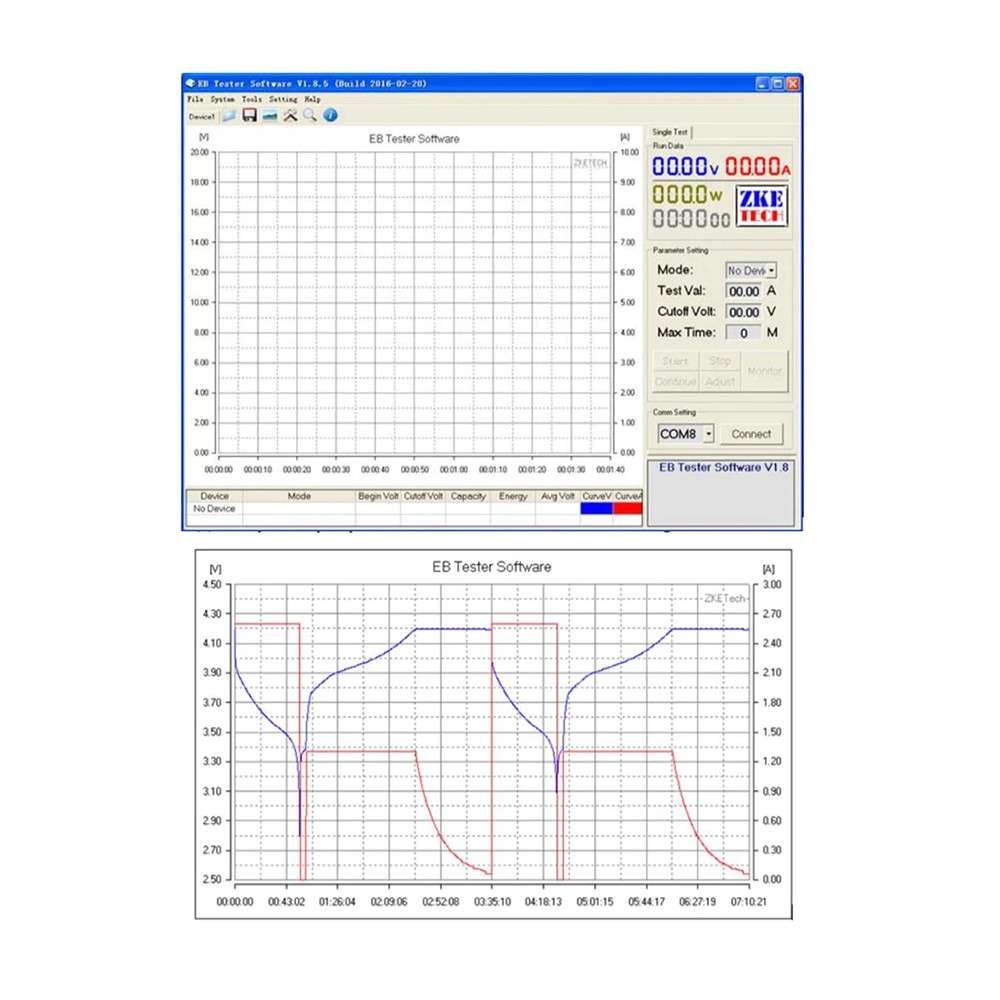Click the Test Val input field

[x=744, y=290]
